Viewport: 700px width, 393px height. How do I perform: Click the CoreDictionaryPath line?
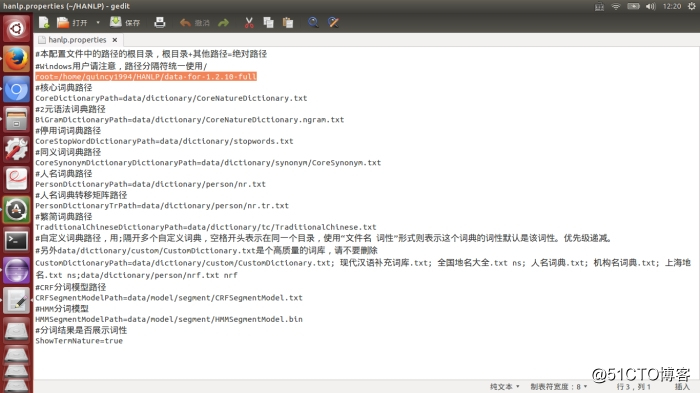coord(171,98)
